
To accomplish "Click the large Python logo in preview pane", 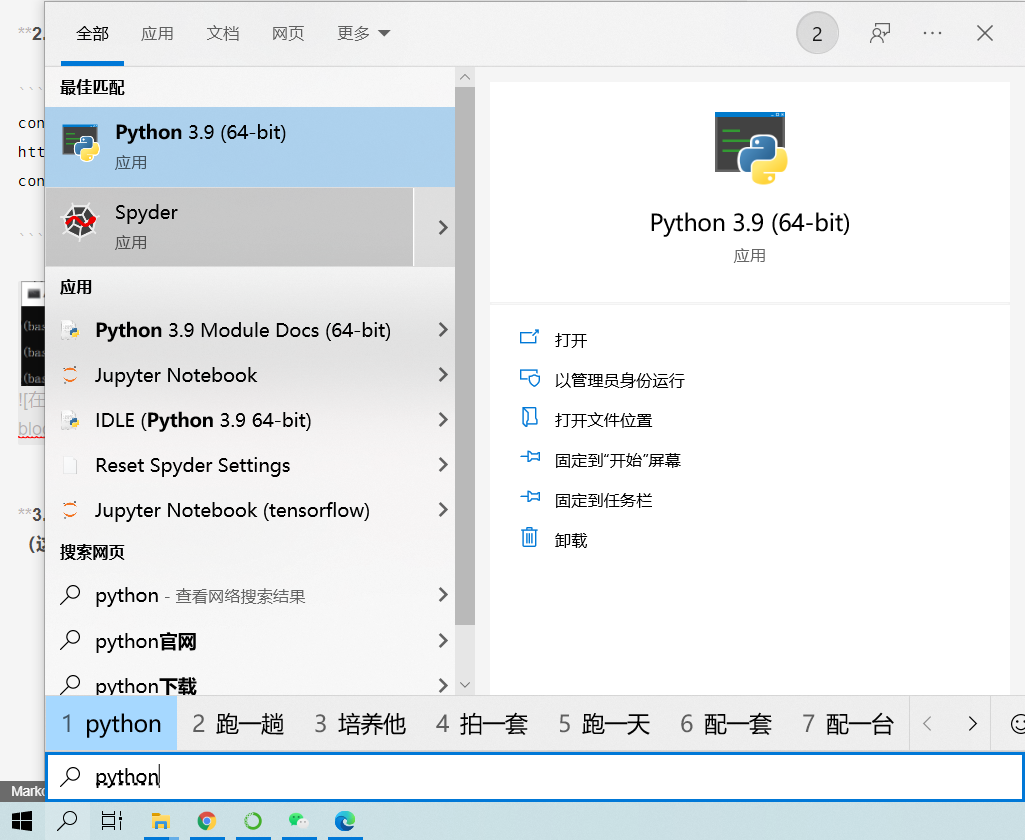I will tap(750, 148).
